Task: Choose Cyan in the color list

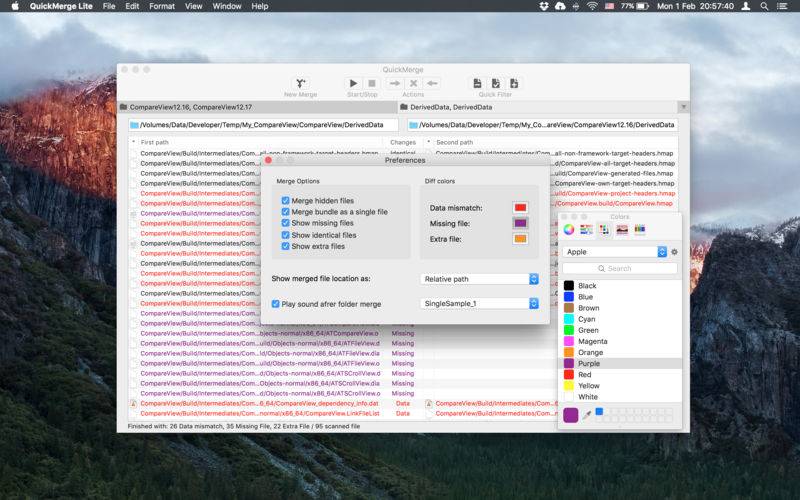Action: (622, 319)
